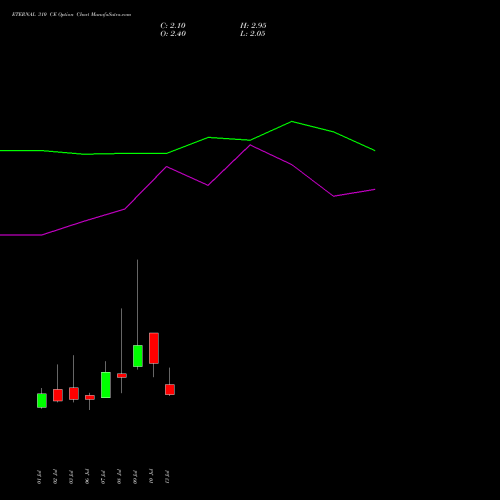Click the ETERNAL CE Option Chart title
Image resolution: width=500 pixels, height=500 pixels.
click(x=71, y=15)
